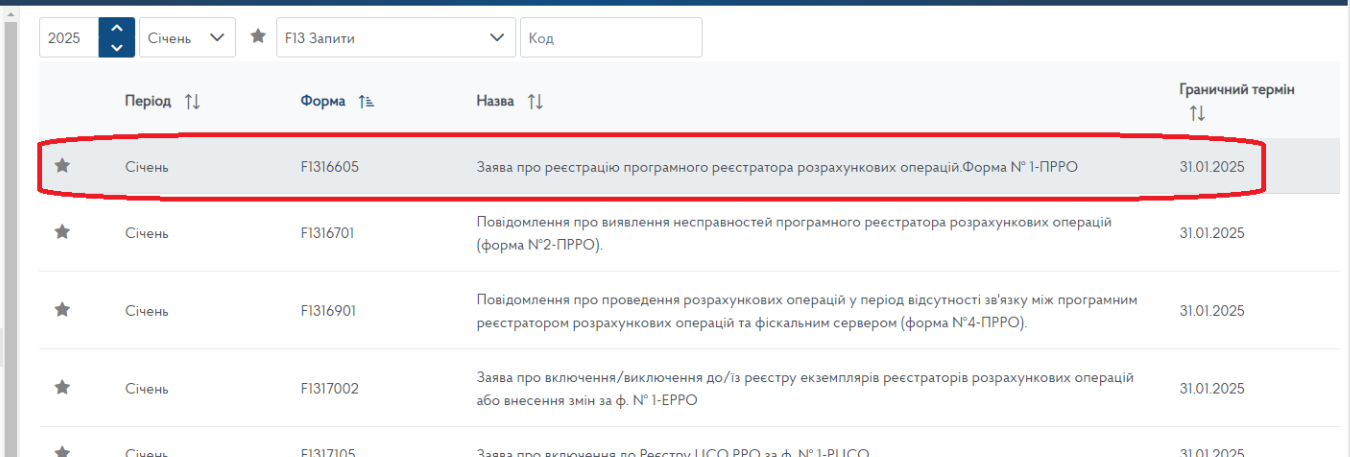Image resolution: width=1350 pixels, height=457 pixels.
Task: Click the year field showing 2025
Action: tap(68, 38)
